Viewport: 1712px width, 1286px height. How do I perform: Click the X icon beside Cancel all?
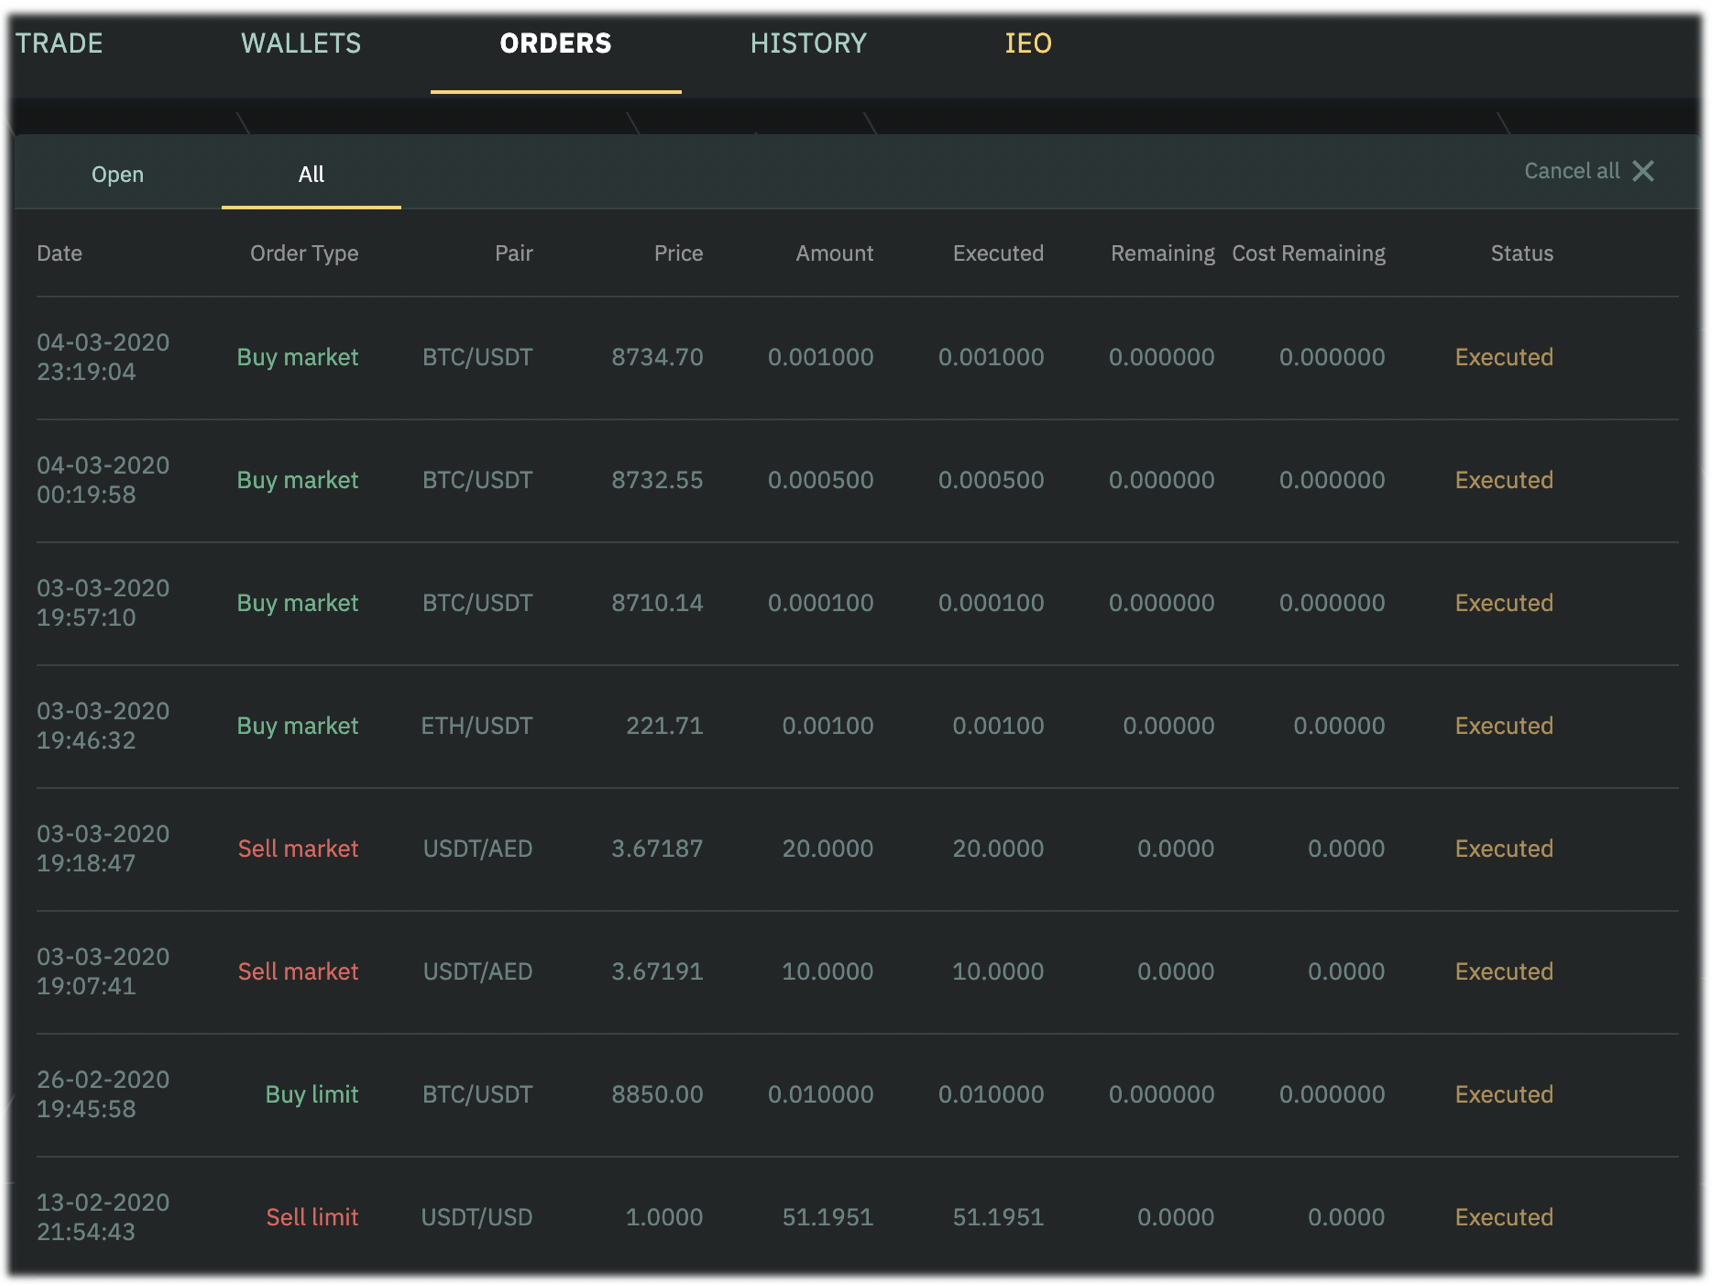[1643, 171]
